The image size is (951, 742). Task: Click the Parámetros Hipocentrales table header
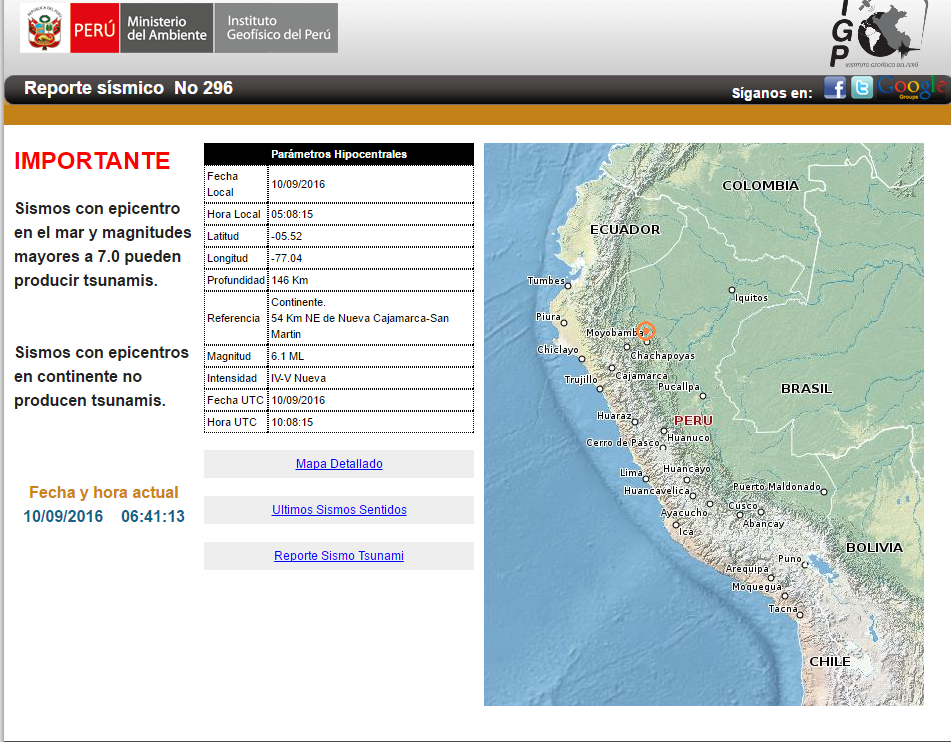click(338, 154)
